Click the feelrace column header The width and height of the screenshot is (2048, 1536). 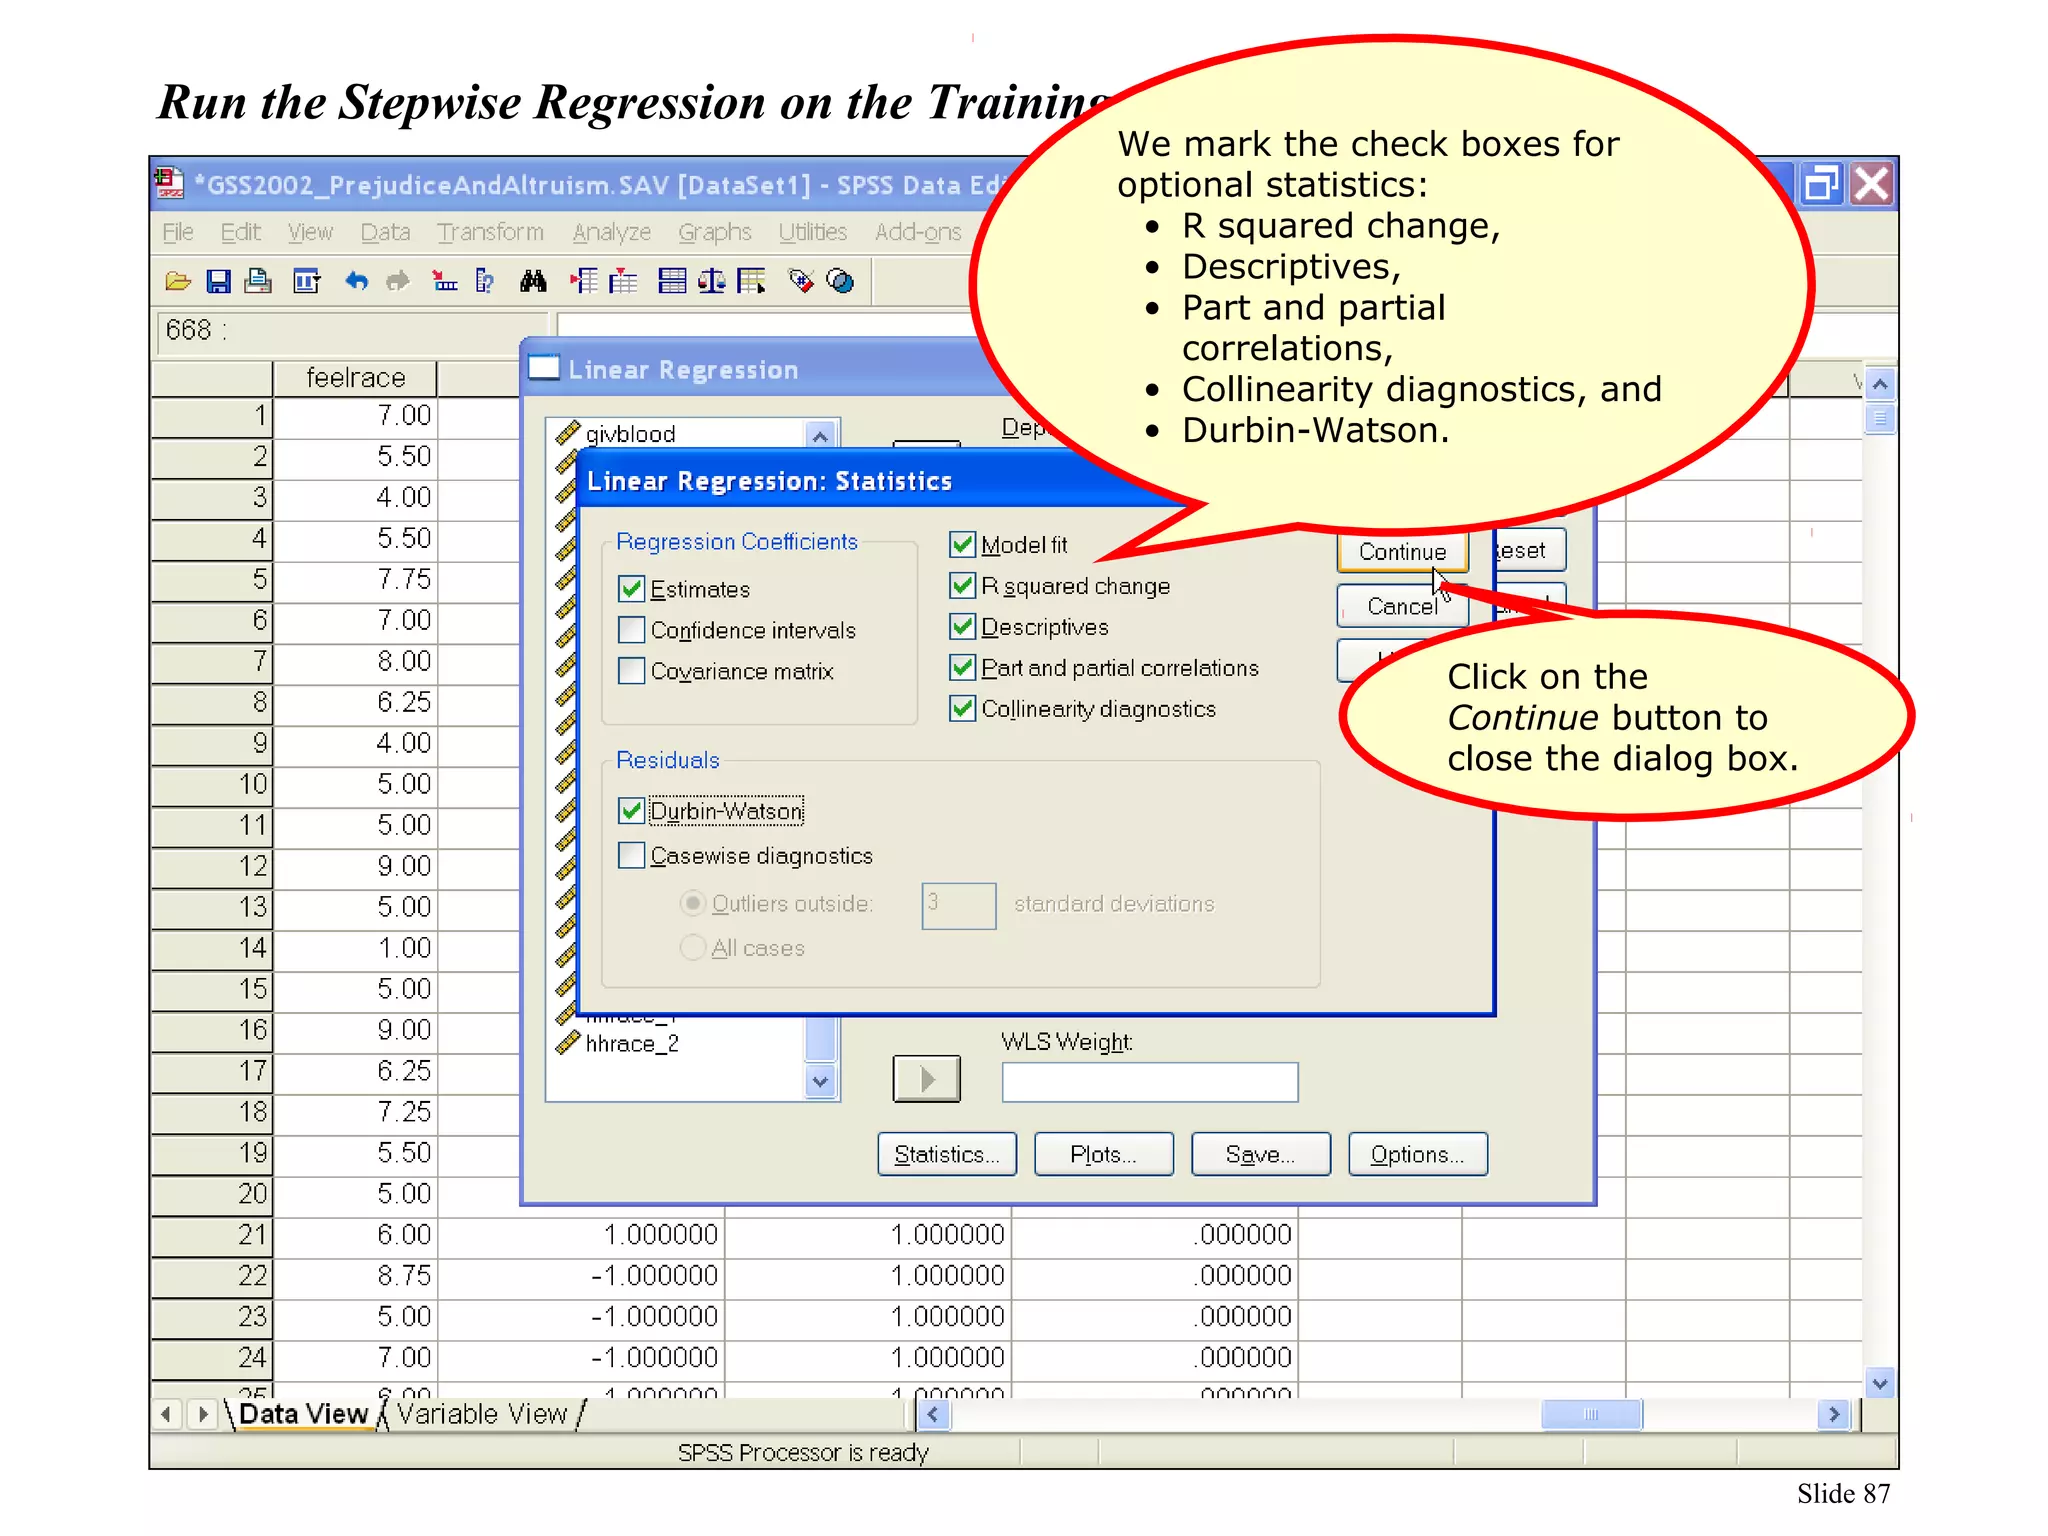point(355,378)
